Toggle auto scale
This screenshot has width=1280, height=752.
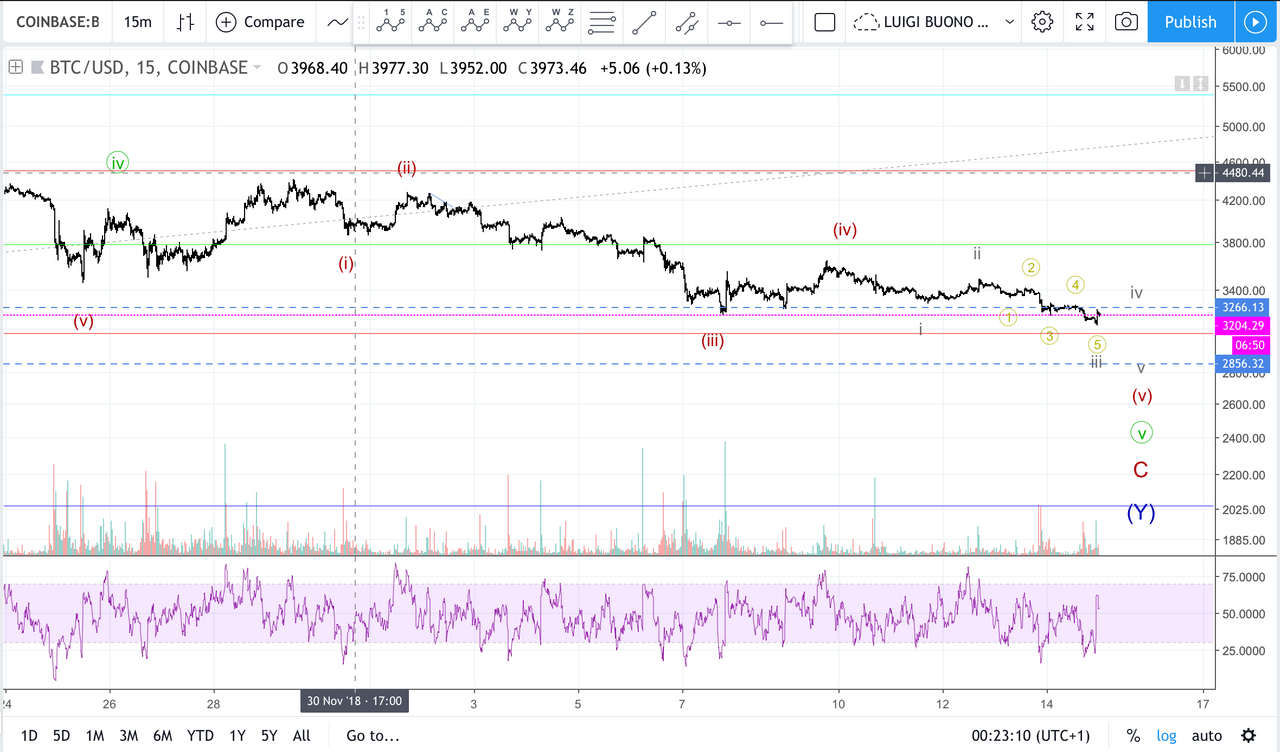click(x=1206, y=736)
